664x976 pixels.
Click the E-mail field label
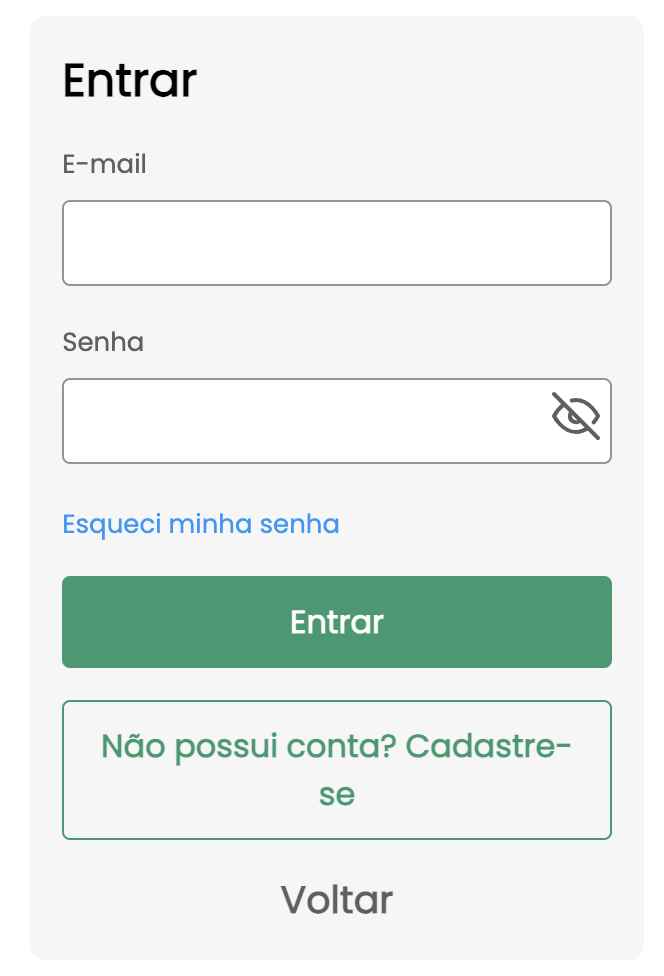(104, 164)
